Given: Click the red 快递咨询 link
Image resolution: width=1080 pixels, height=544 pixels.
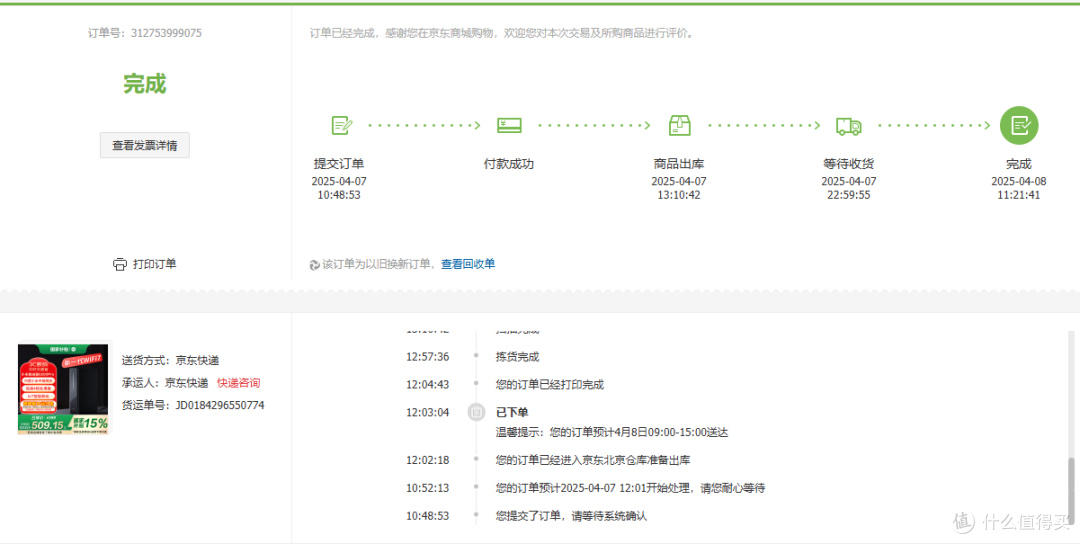Looking at the screenshot, I should click(238, 383).
